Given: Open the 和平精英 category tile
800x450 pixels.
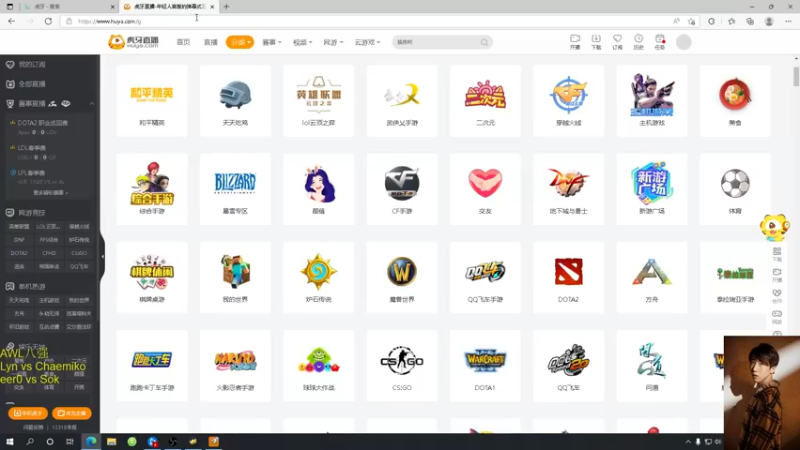Looking at the screenshot, I should 152,101.
